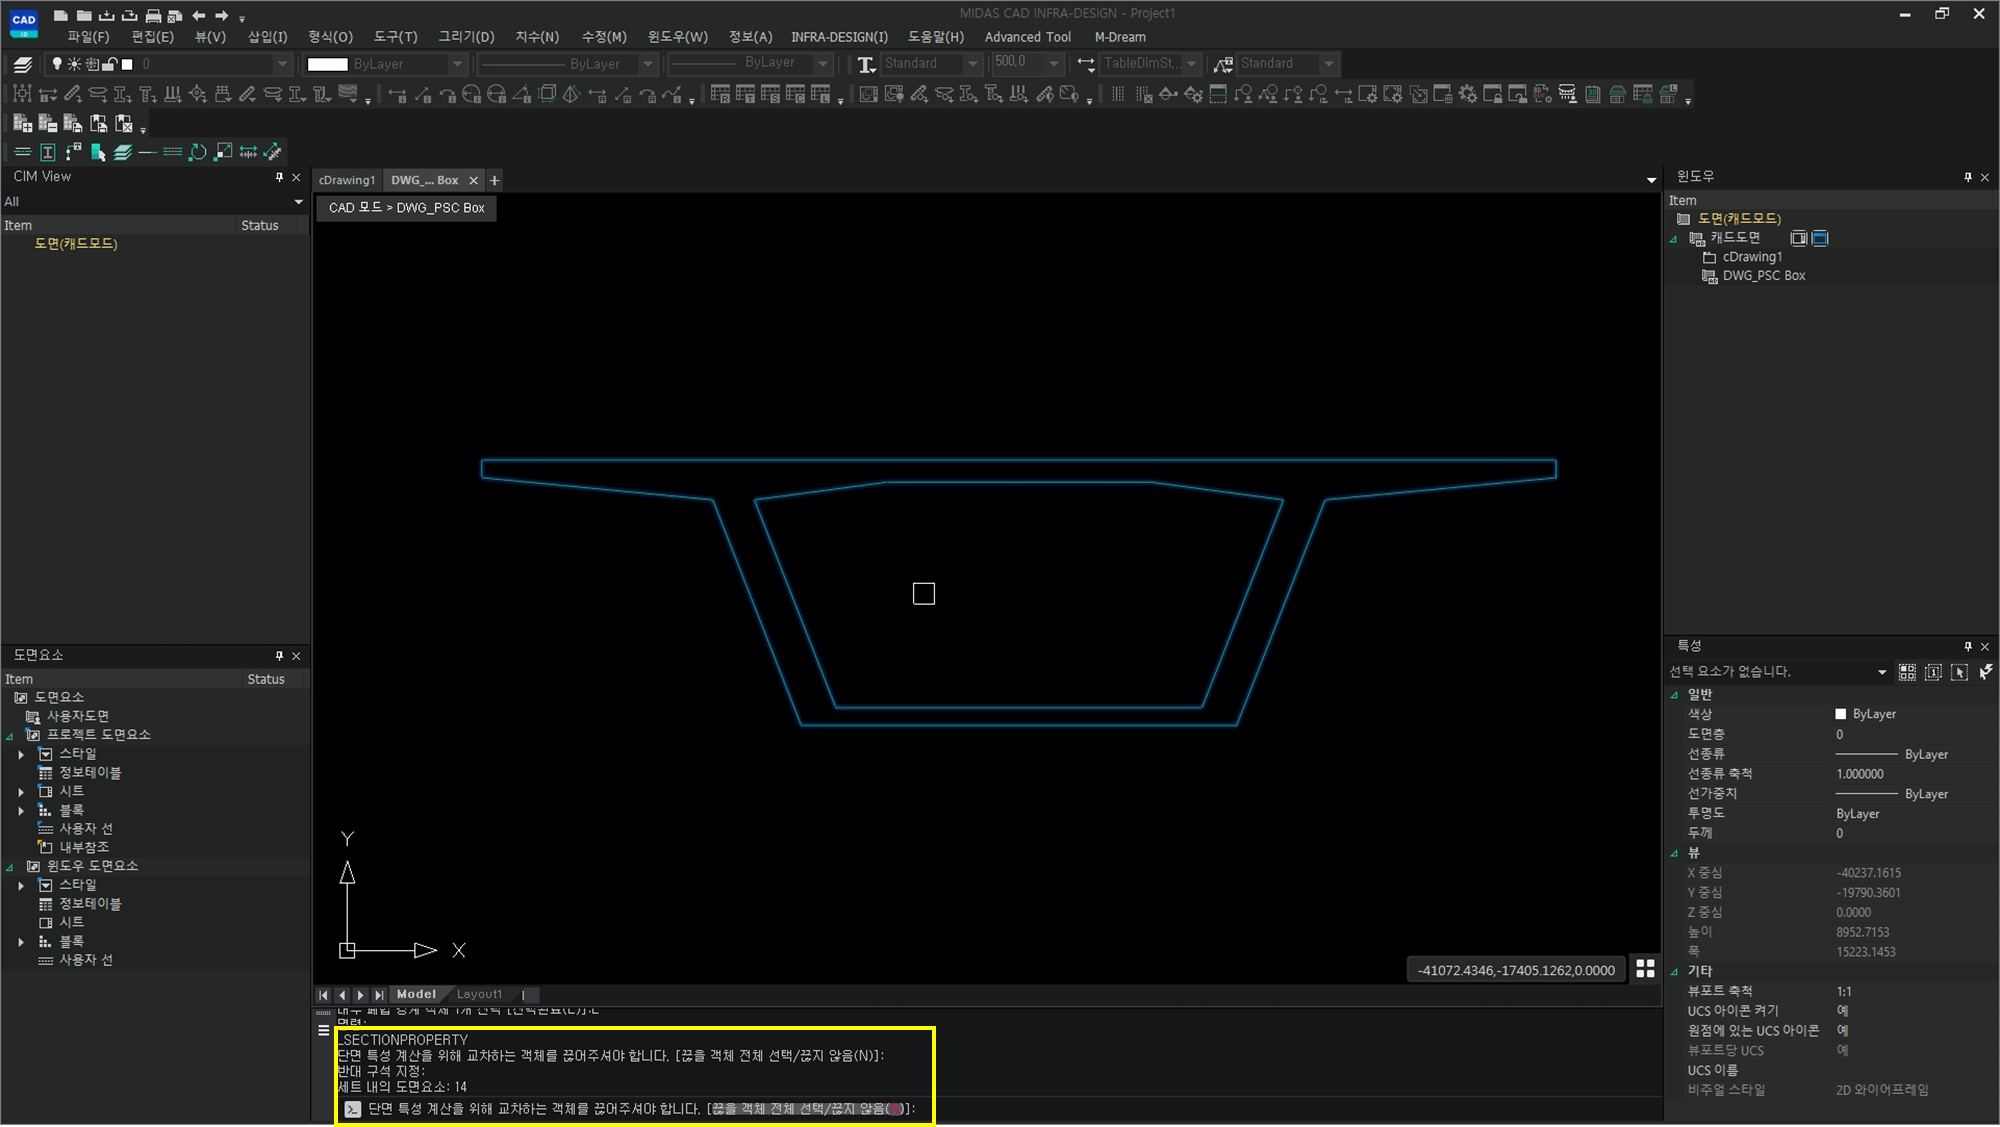2000x1127 pixels.
Task: Select DWG_PSC Box in 윈도우 tree
Action: point(1763,276)
